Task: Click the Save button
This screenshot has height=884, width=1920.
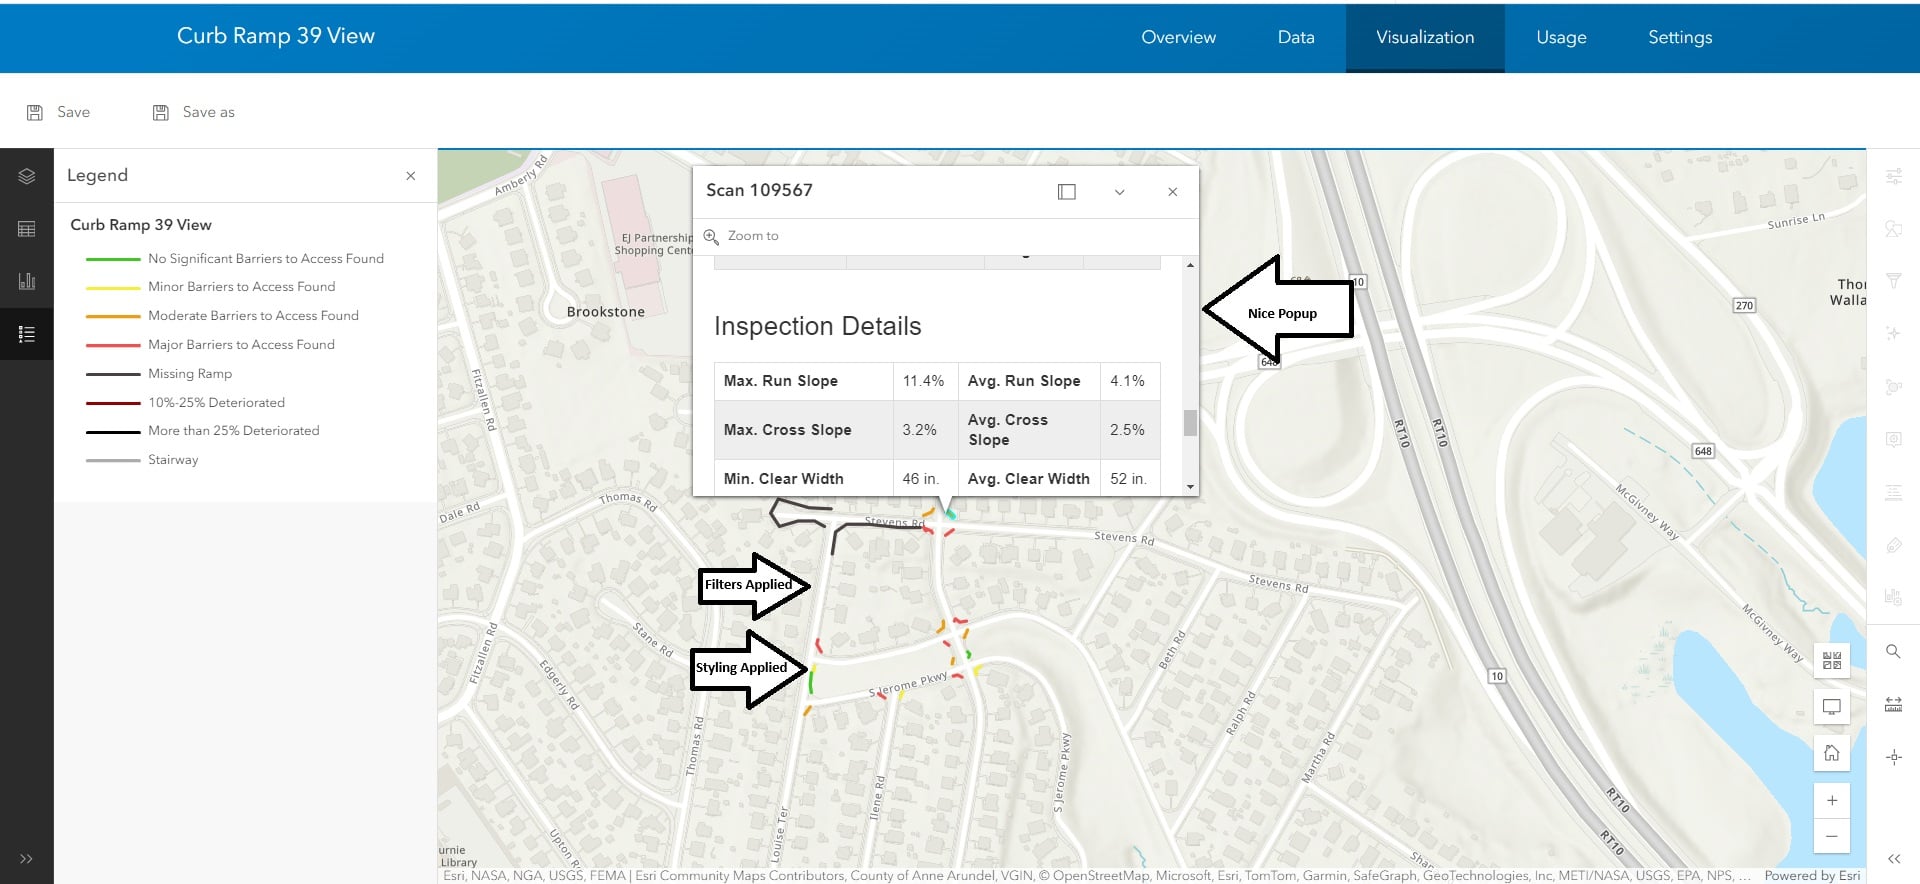Action: (x=59, y=112)
